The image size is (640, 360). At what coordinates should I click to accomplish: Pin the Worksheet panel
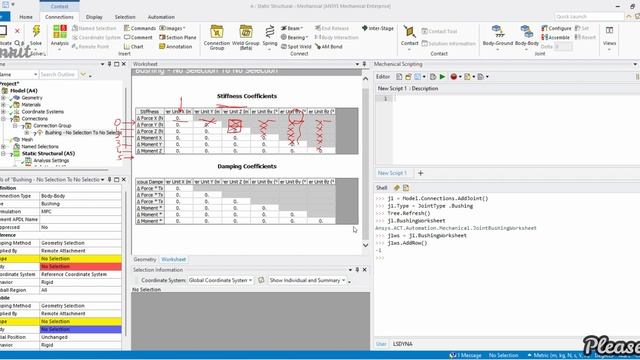click(x=364, y=64)
